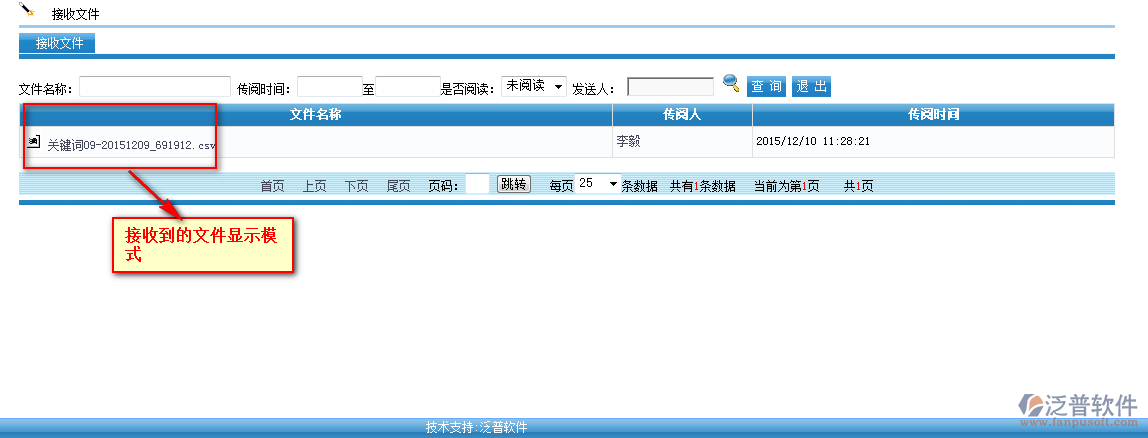1148x438 pixels.
Task: Open the 每页 25 rows dropdown
Action: [597, 184]
